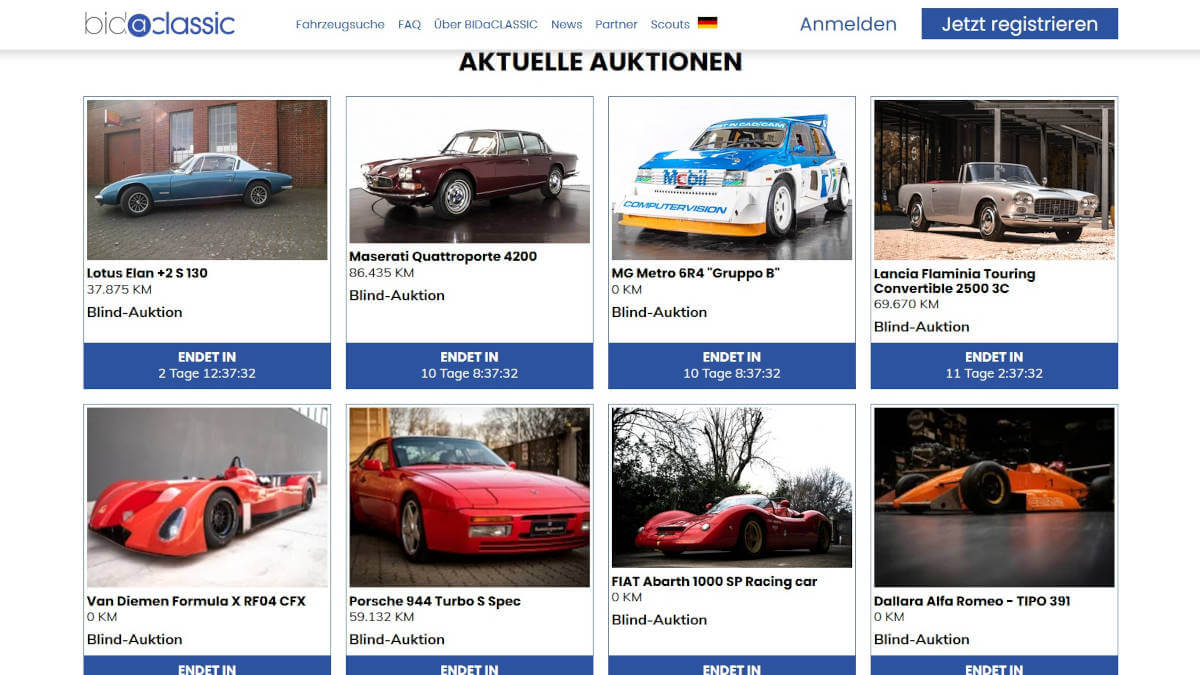Open the Partner page

click(x=616, y=24)
